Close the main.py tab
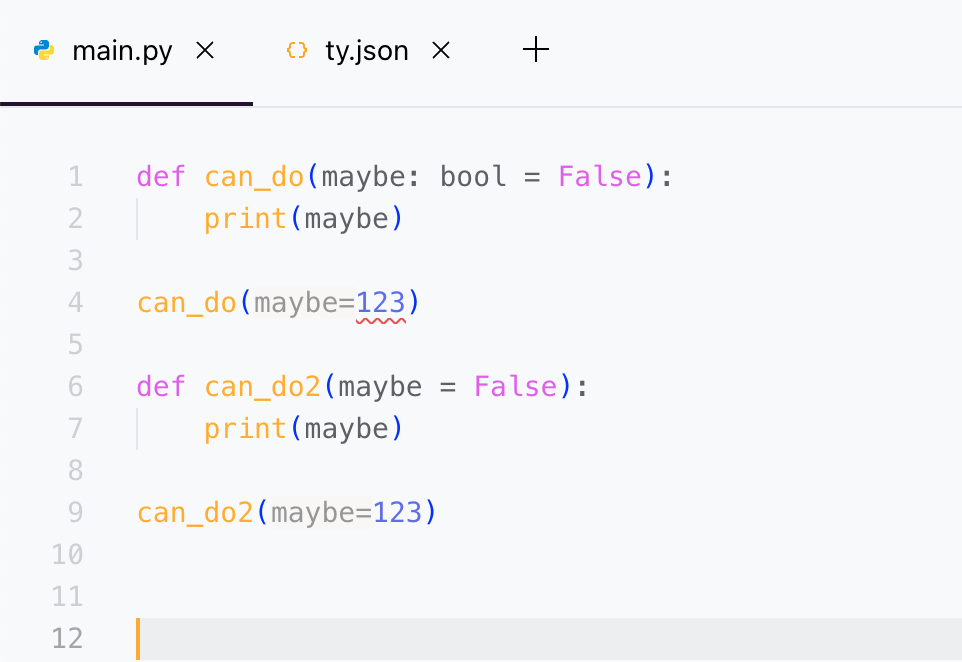This screenshot has height=662, width=962. click(205, 51)
